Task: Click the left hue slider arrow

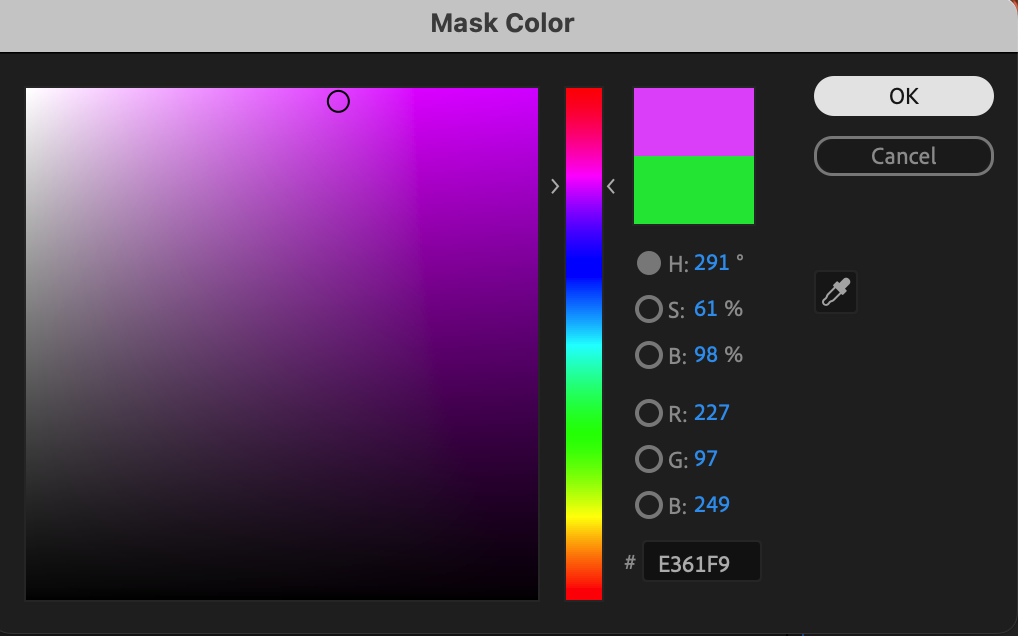Action: [x=554, y=187]
